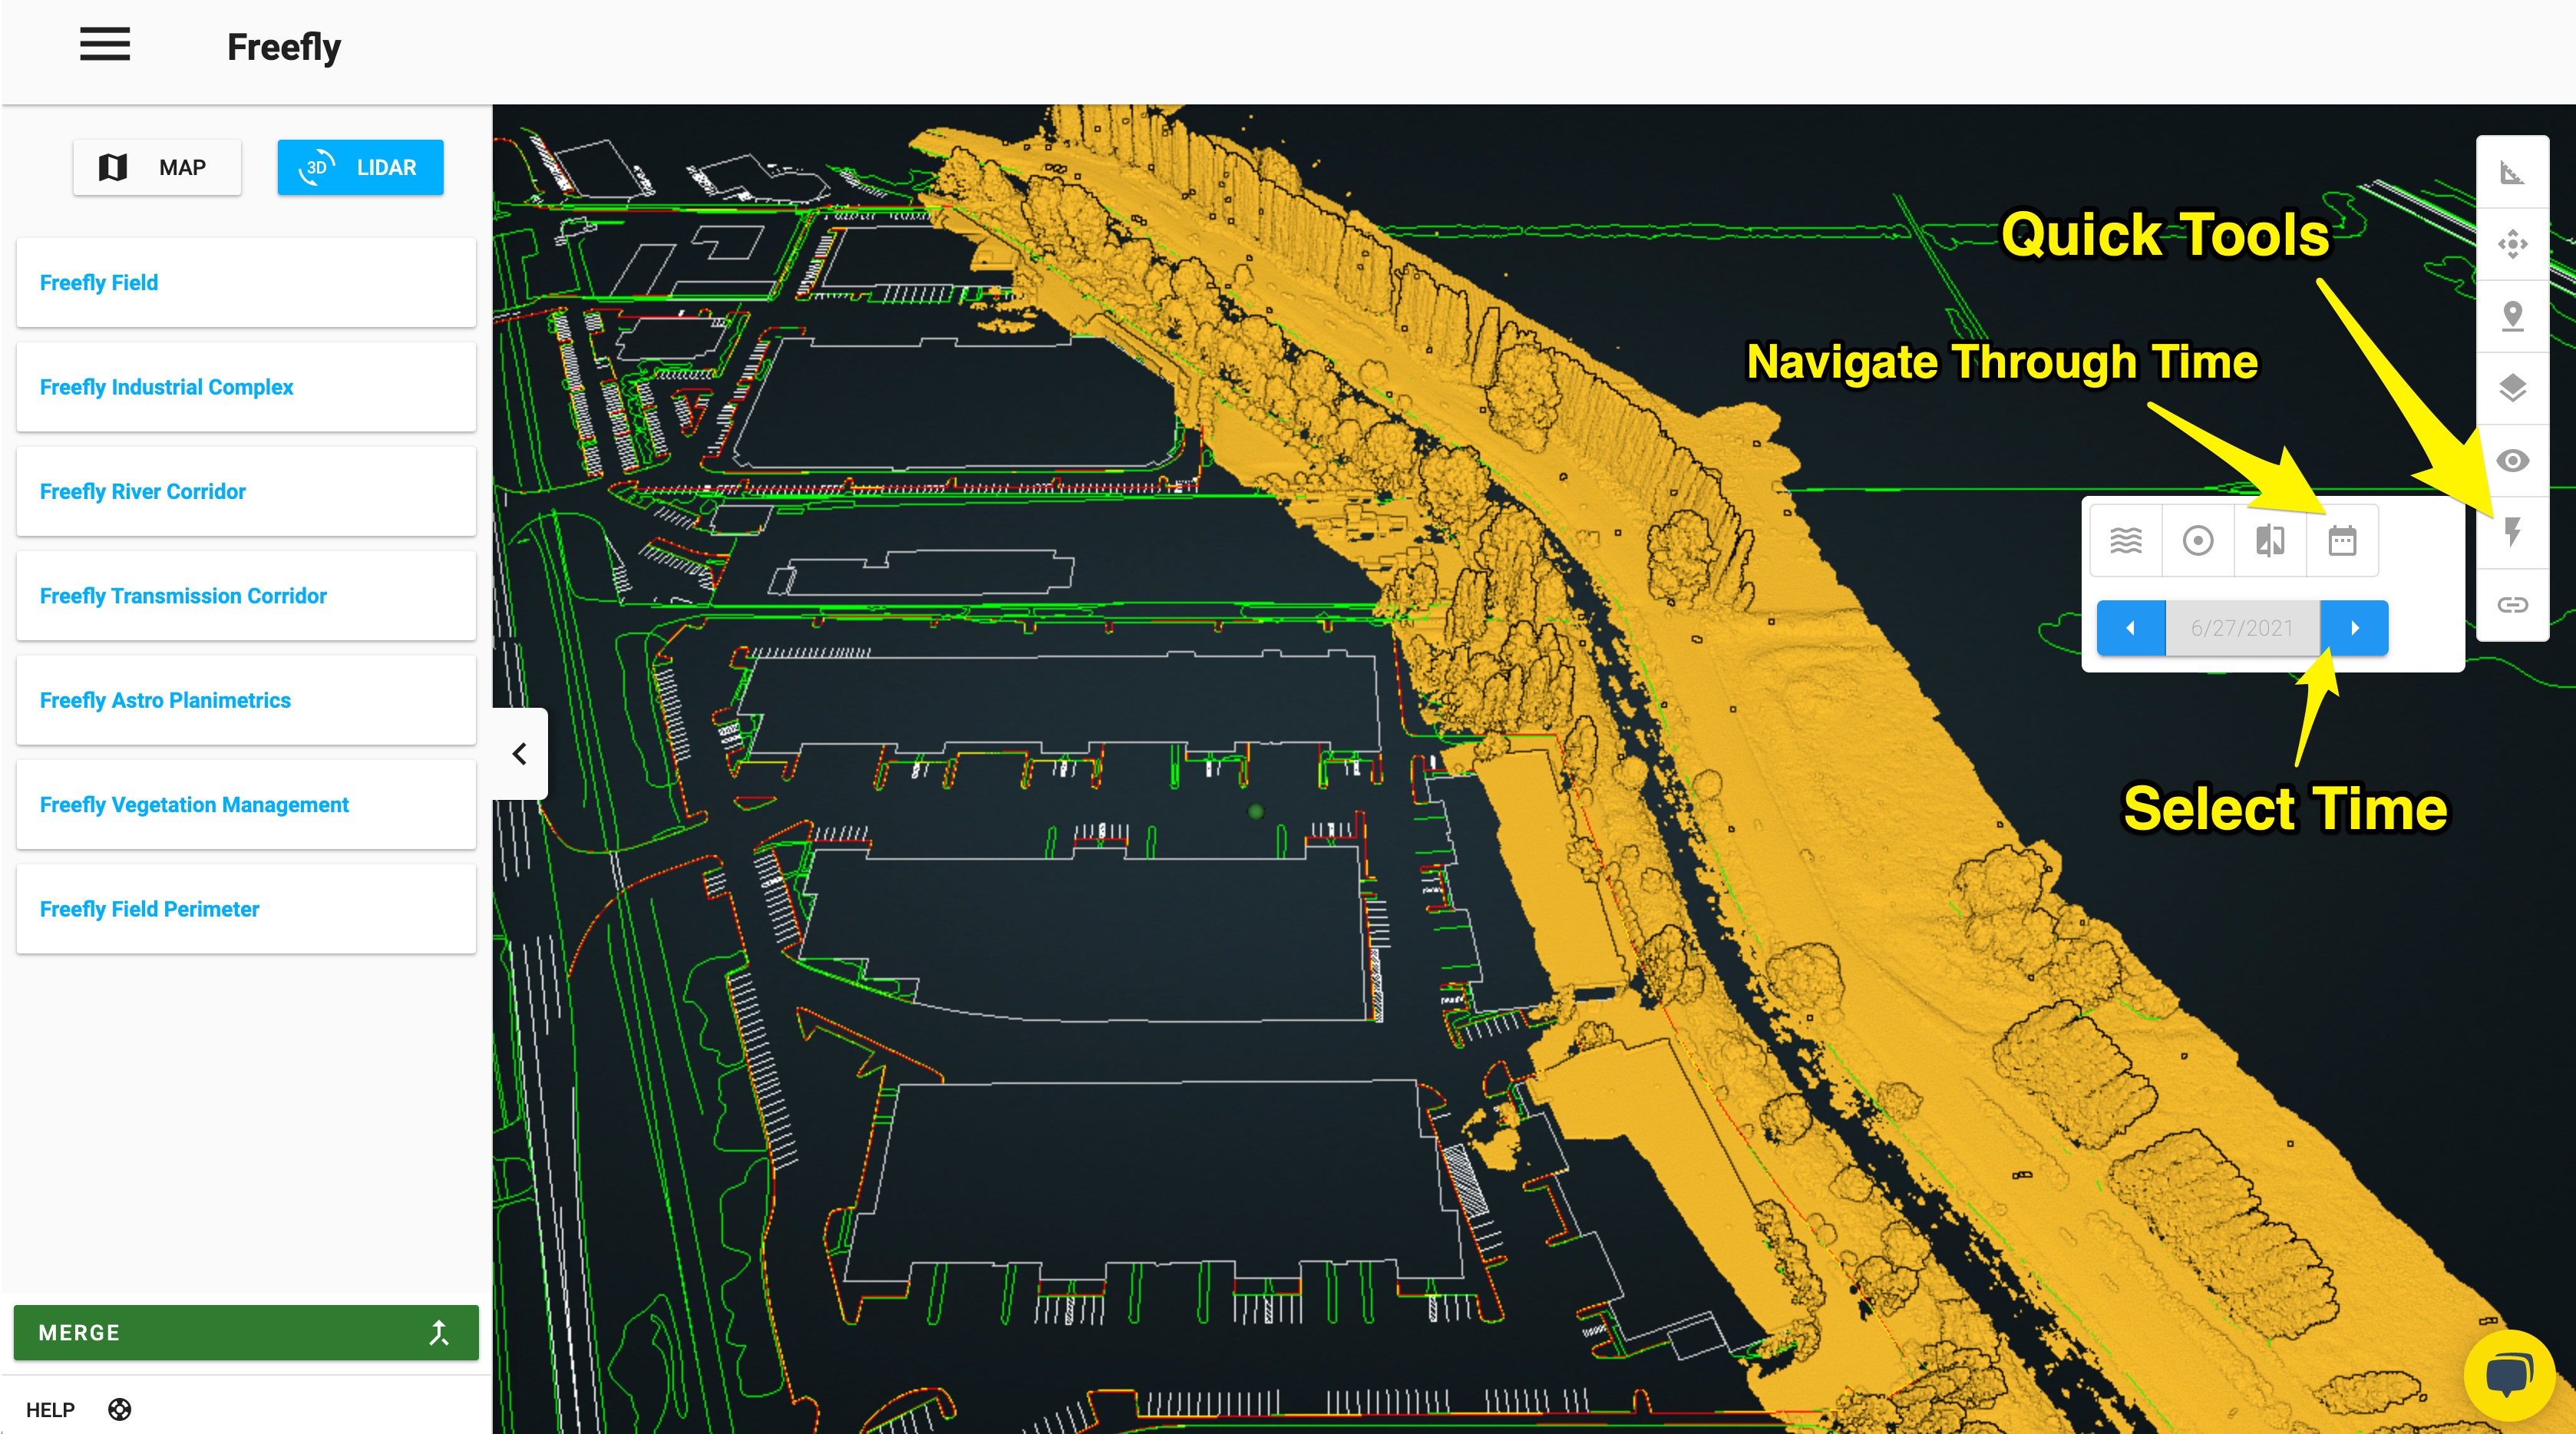
Task: Select the move/navigation control icon
Action: (x=2512, y=244)
